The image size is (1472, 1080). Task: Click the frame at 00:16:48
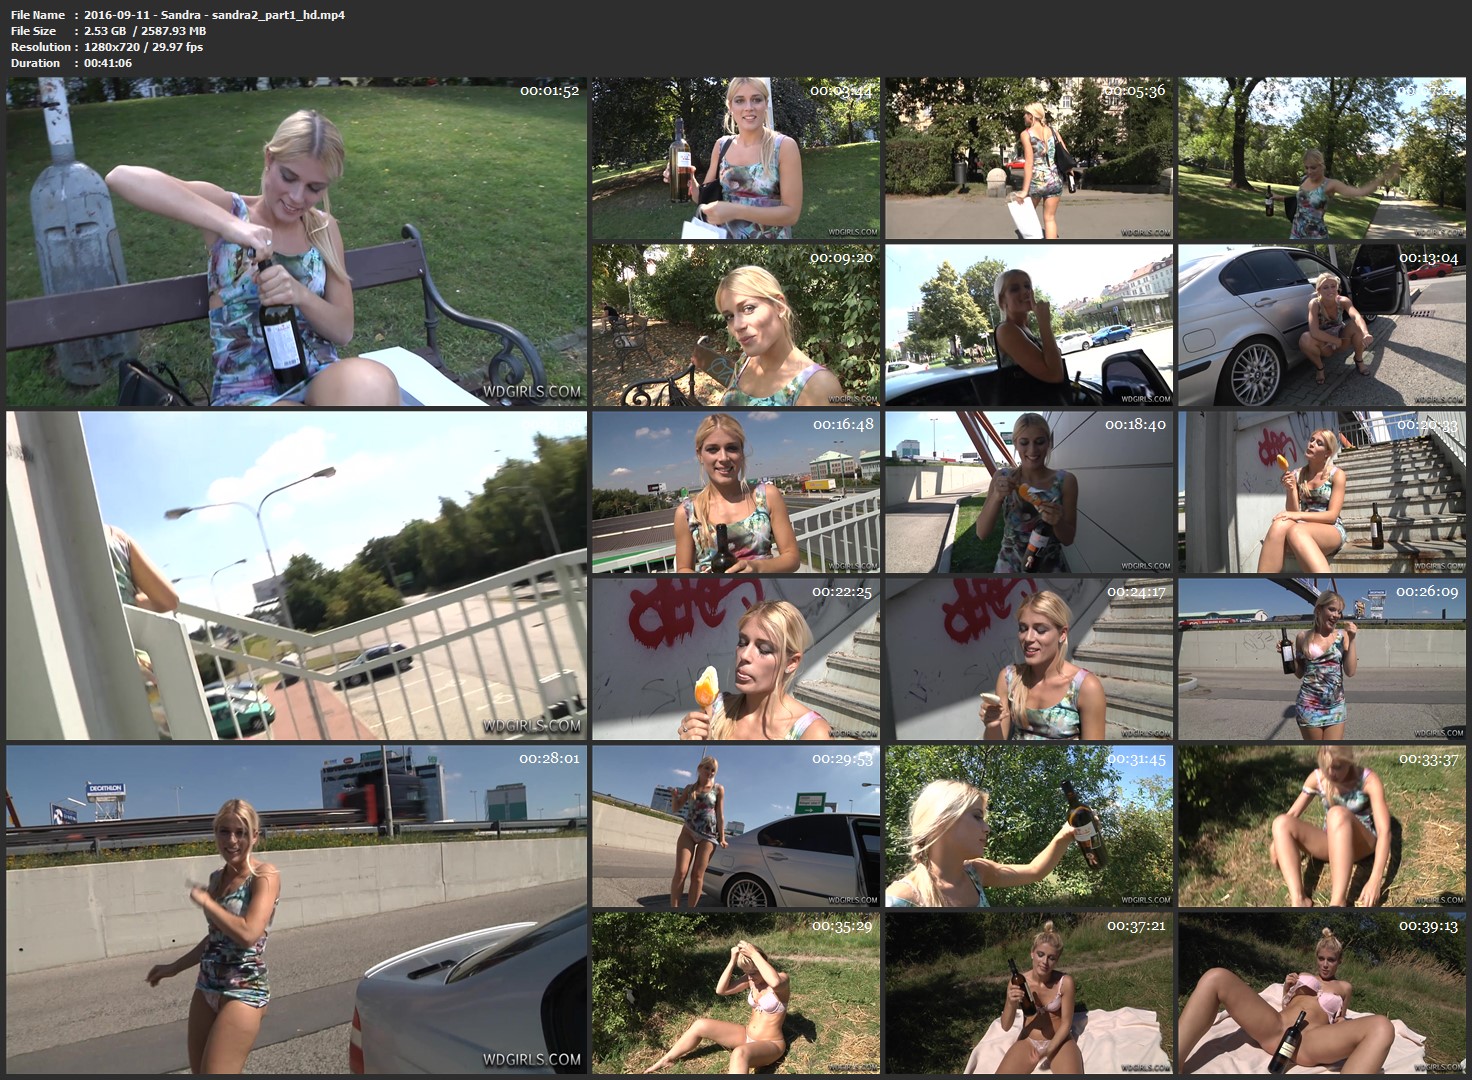tap(735, 492)
